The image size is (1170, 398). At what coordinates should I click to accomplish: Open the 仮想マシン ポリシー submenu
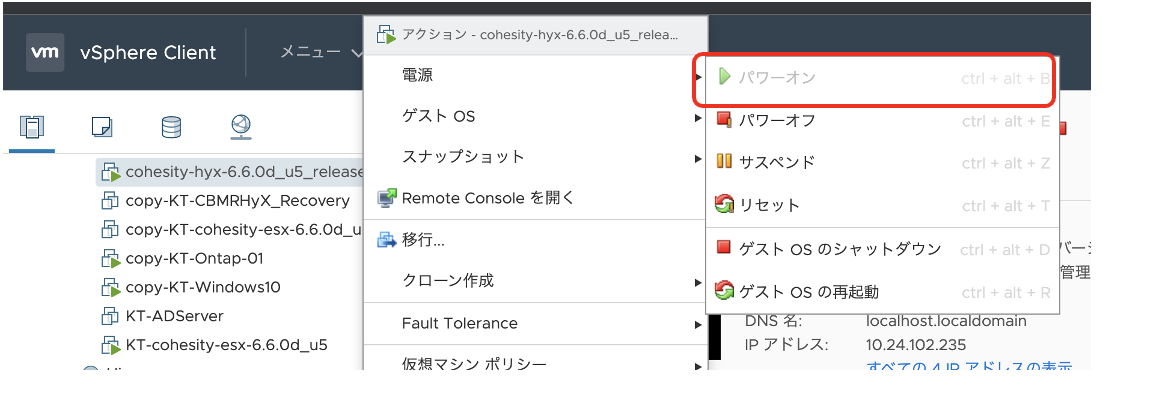[x=536, y=364]
